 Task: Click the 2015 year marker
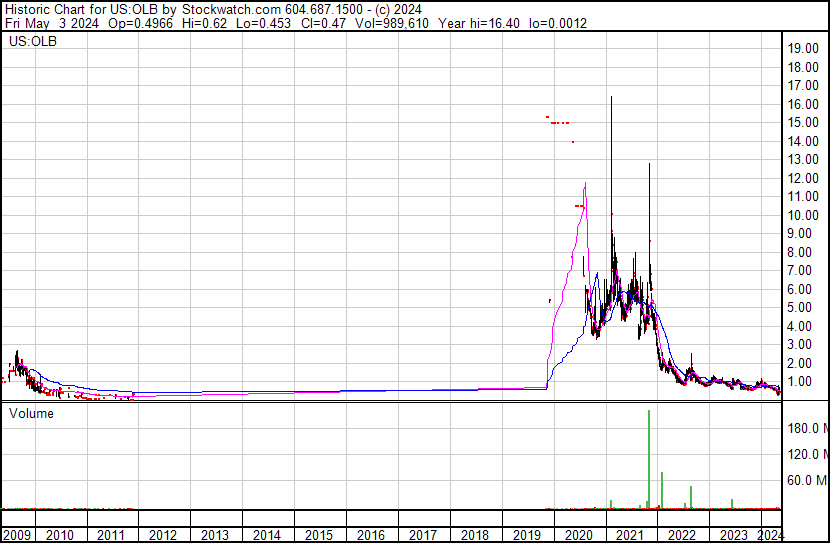(318, 535)
